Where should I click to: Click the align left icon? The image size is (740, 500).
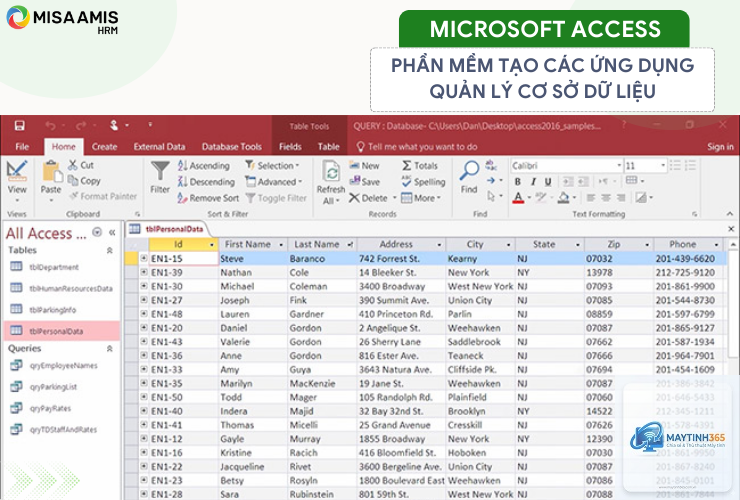(590, 198)
